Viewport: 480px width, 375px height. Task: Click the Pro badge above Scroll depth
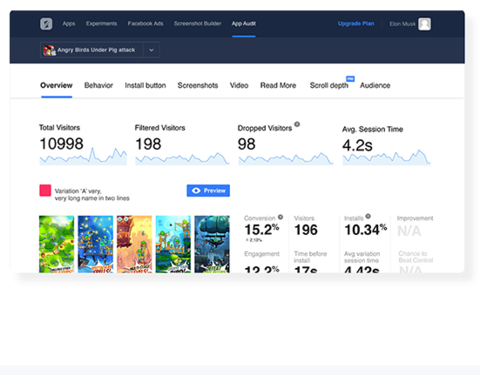point(350,79)
